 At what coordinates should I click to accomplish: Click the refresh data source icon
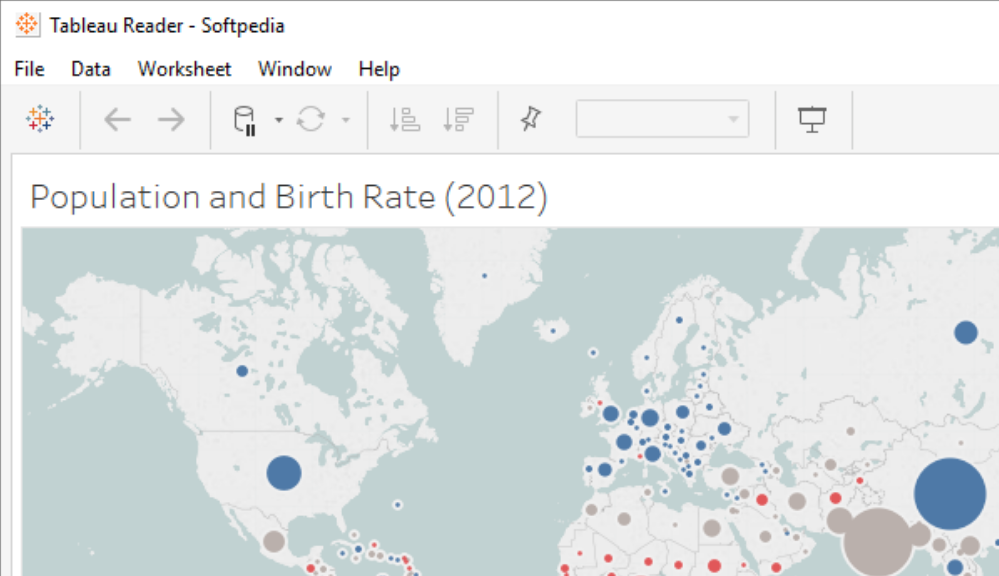tap(311, 118)
